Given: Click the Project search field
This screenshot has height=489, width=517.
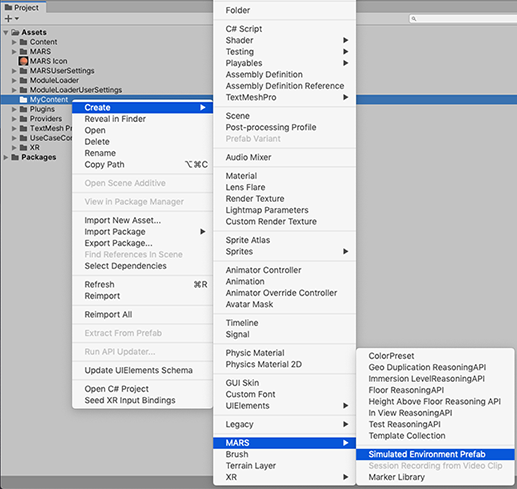Looking at the screenshot, I should click(x=463, y=19).
